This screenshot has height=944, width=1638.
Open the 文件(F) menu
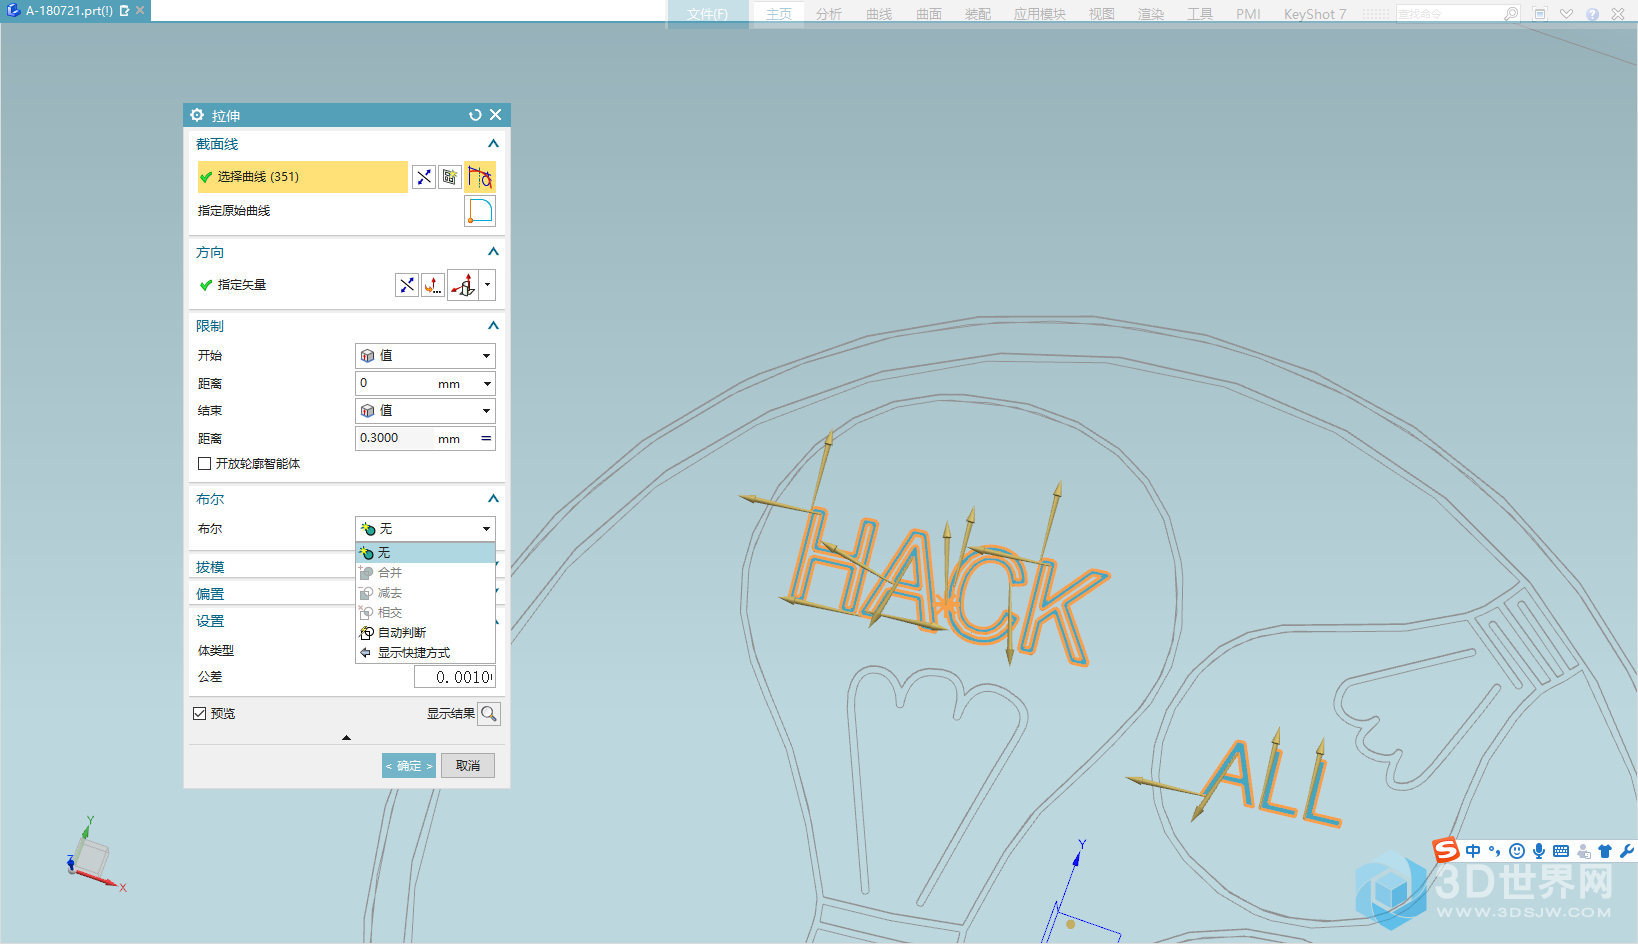[708, 14]
